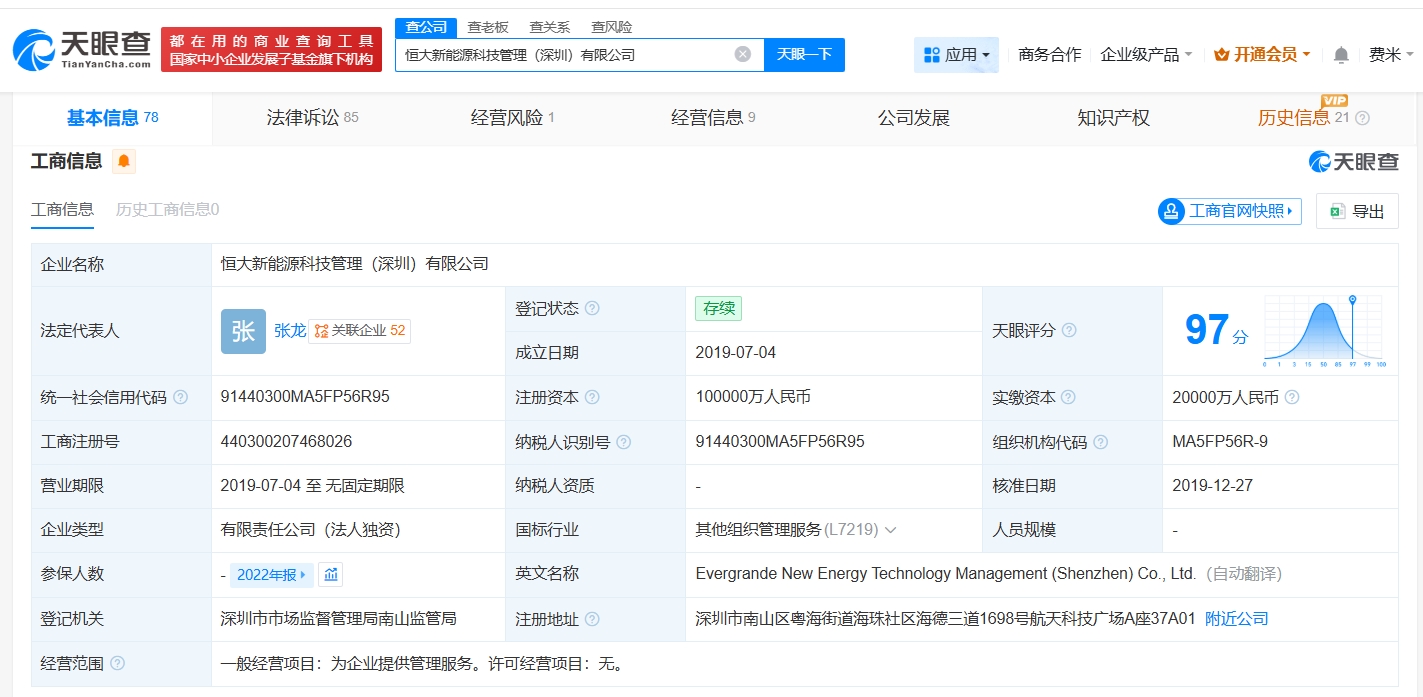Select the 工商信息 sub-tab

click(62, 209)
